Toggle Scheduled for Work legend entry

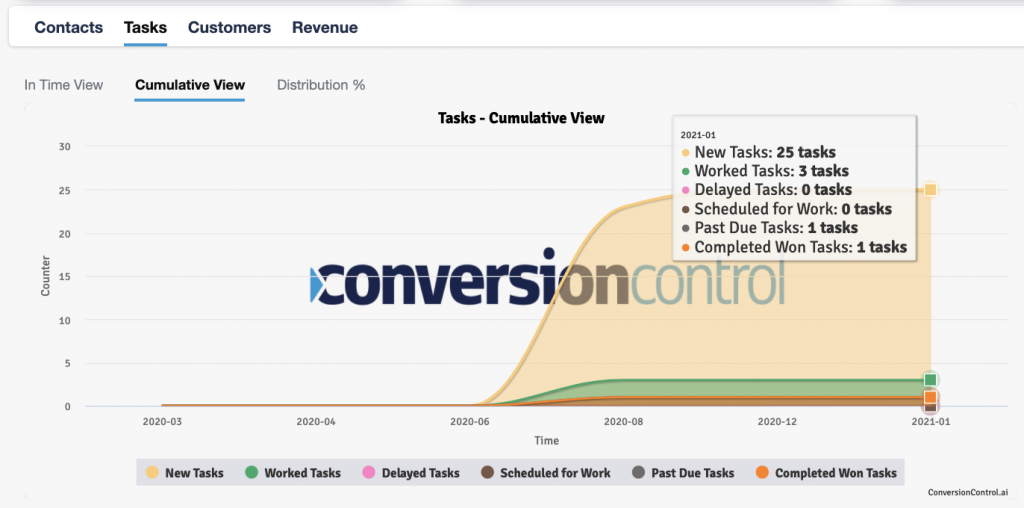click(545, 473)
